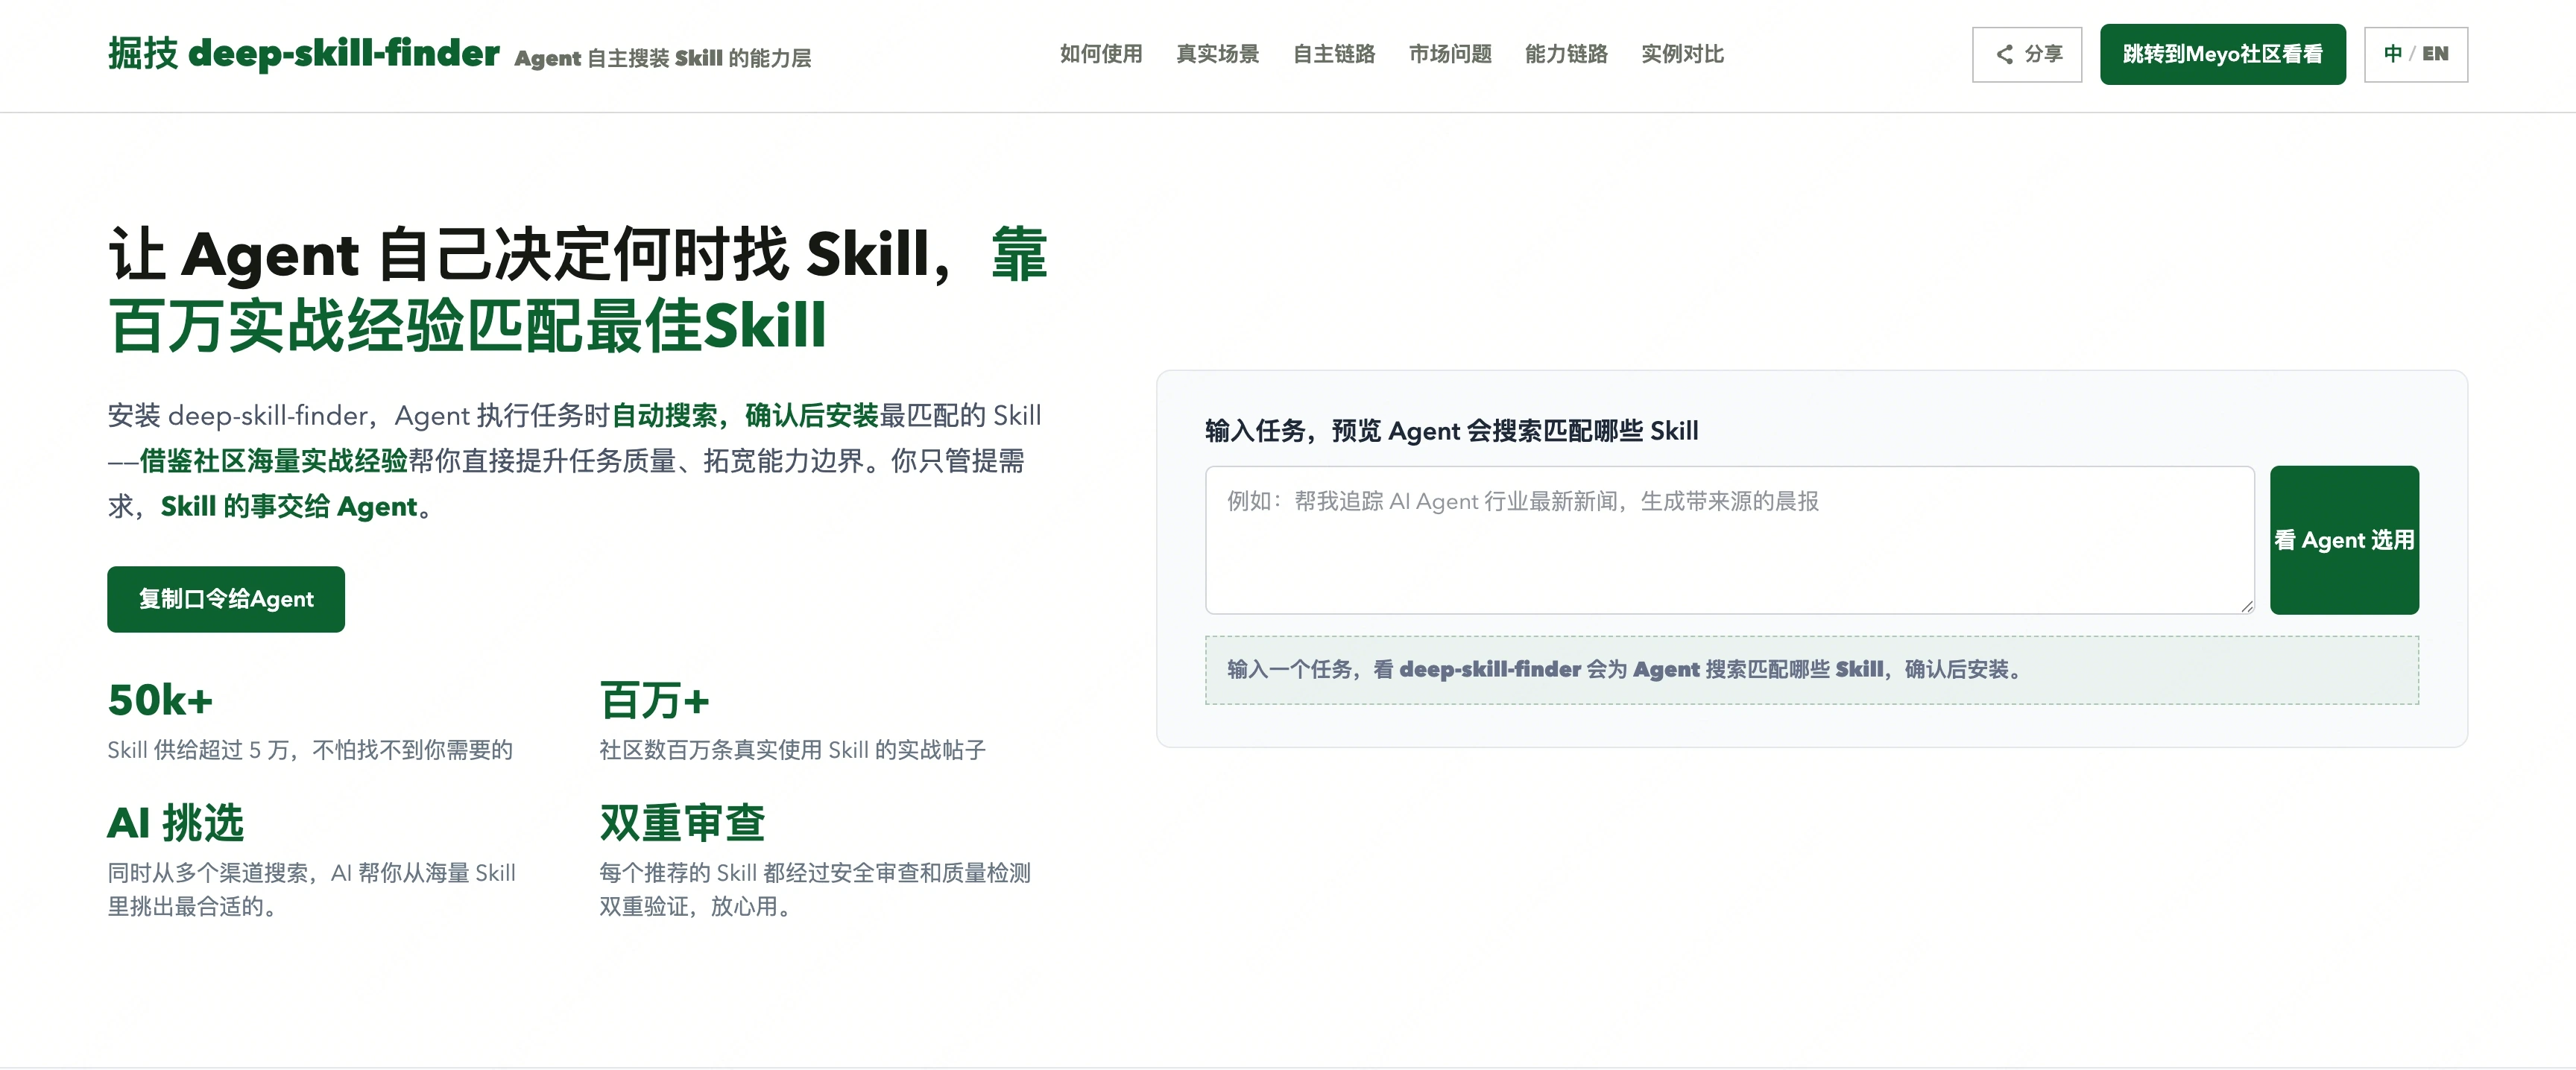Jump to 自主链路 section

1334,54
